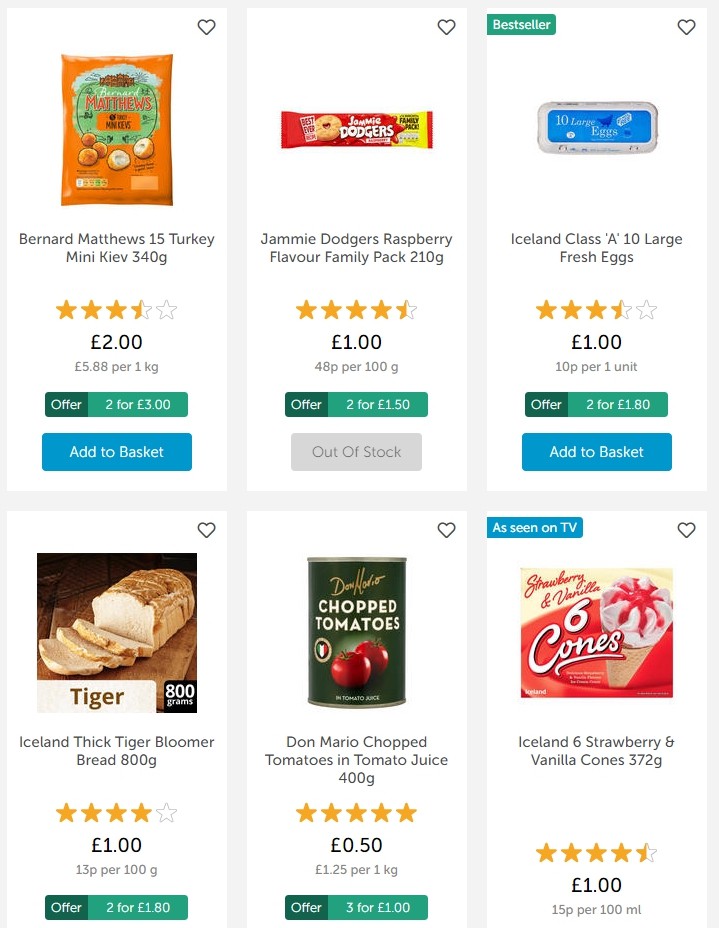Add Iceland Class 'A' 10 Large Fresh Eggs to basket

point(596,452)
